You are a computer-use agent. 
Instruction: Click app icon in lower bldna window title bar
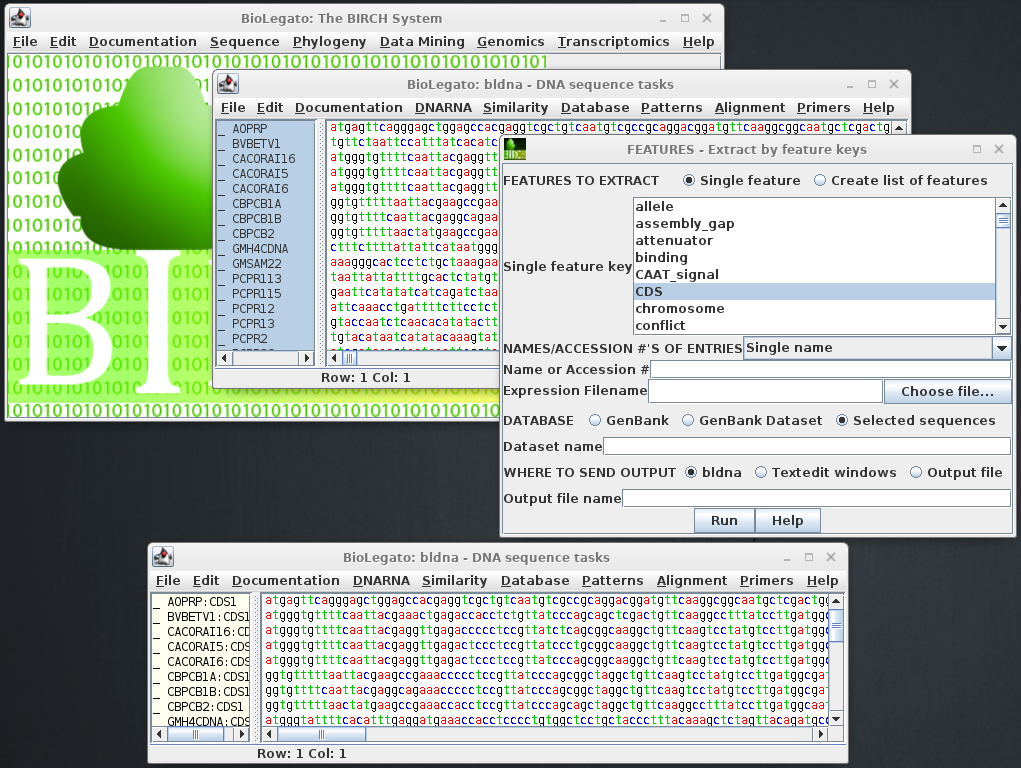tap(163, 556)
